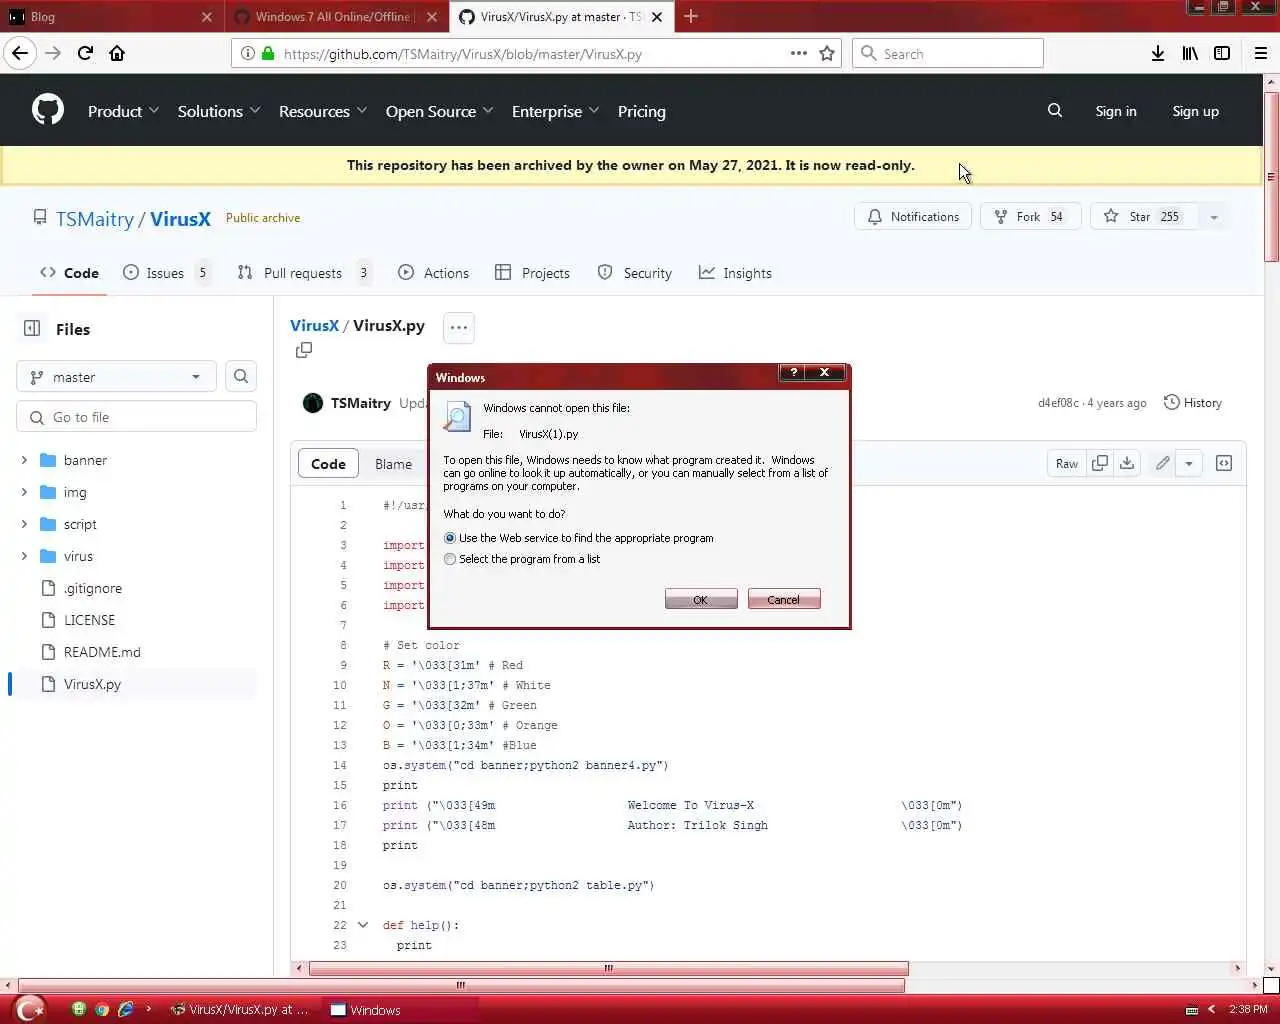Go to browser home icon

point(117,53)
